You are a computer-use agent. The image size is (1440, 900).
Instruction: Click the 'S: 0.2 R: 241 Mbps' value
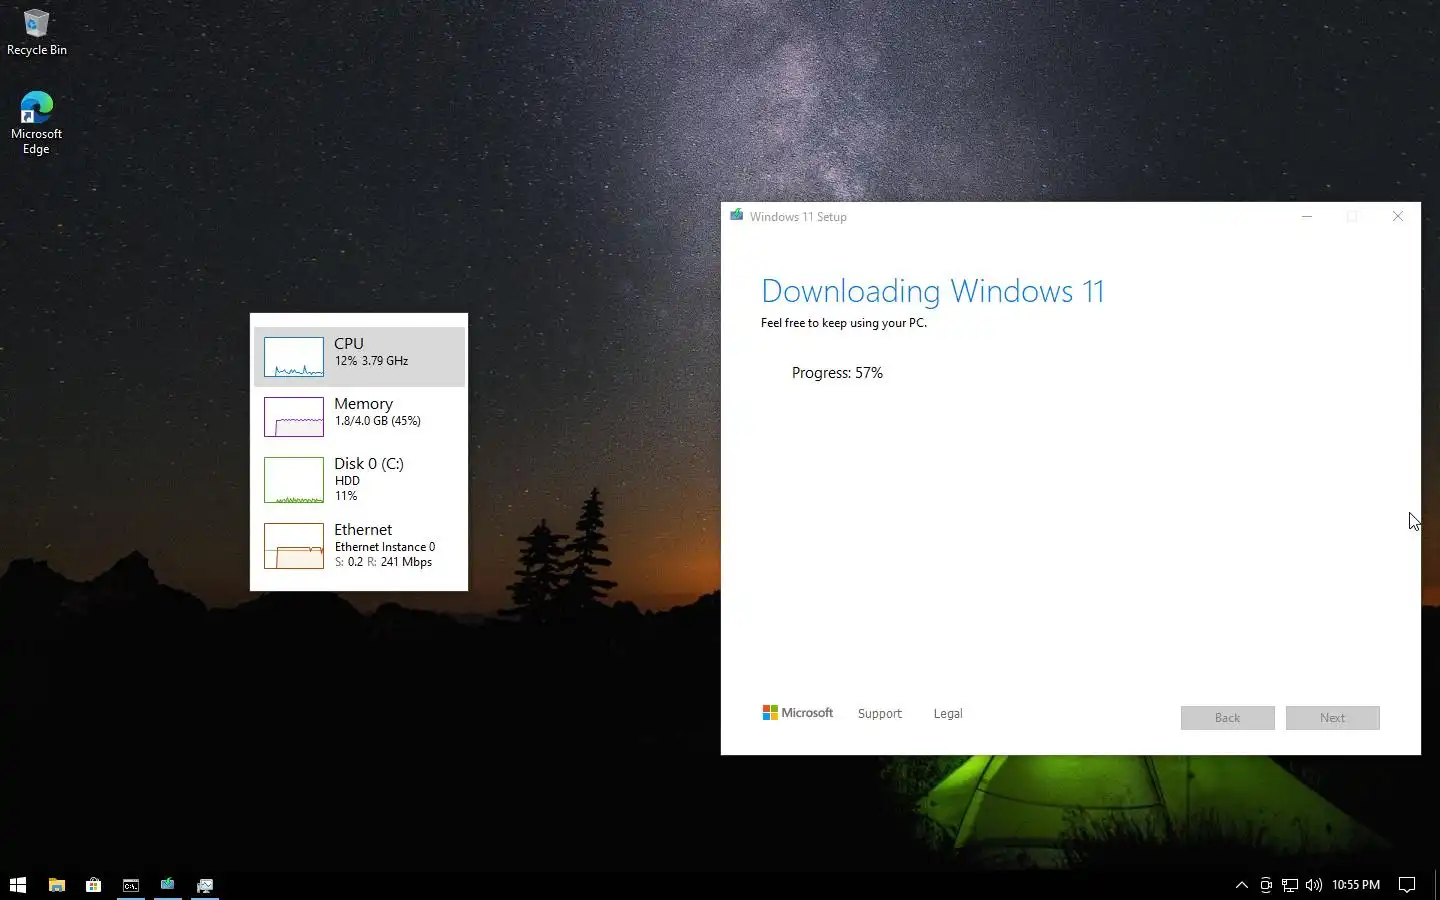tap(383, 562)
